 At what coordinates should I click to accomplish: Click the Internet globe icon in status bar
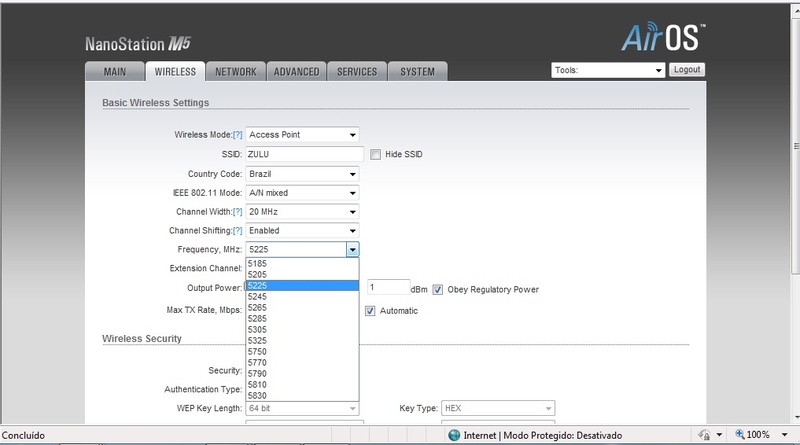455,435
